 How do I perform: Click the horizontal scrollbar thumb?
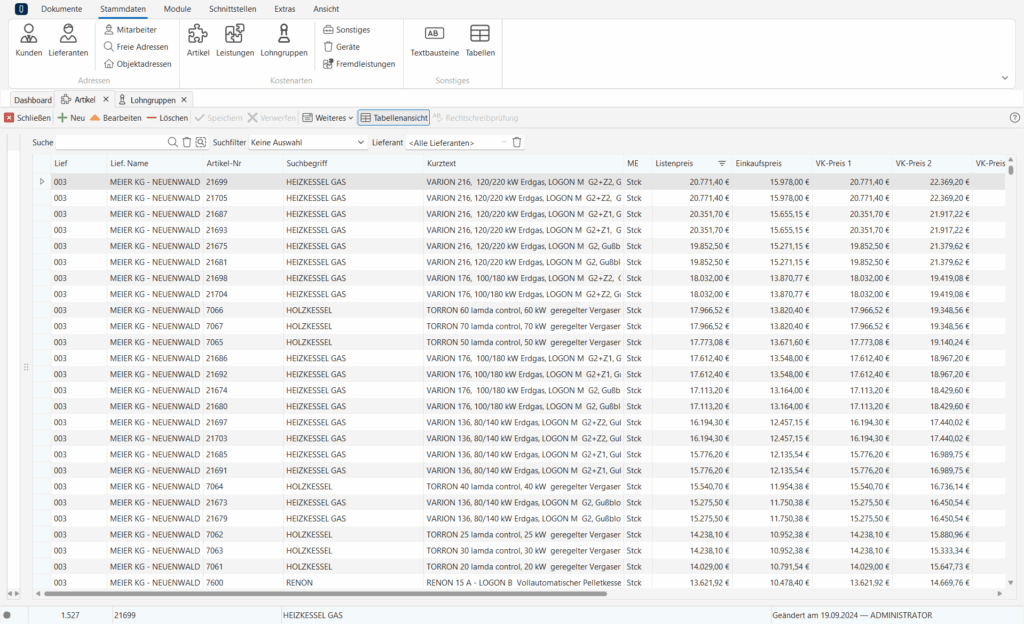(325, 594)
